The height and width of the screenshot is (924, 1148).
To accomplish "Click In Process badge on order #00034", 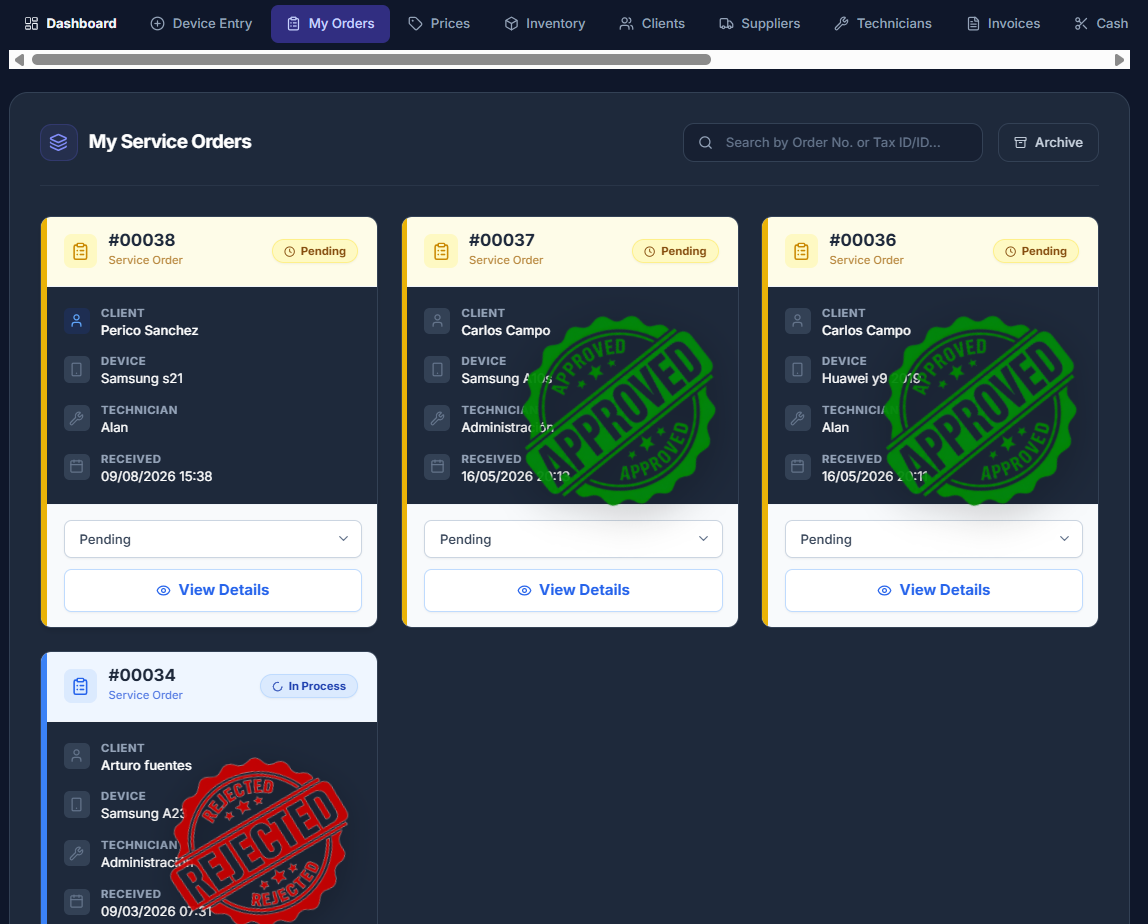I will pos(309,686).
